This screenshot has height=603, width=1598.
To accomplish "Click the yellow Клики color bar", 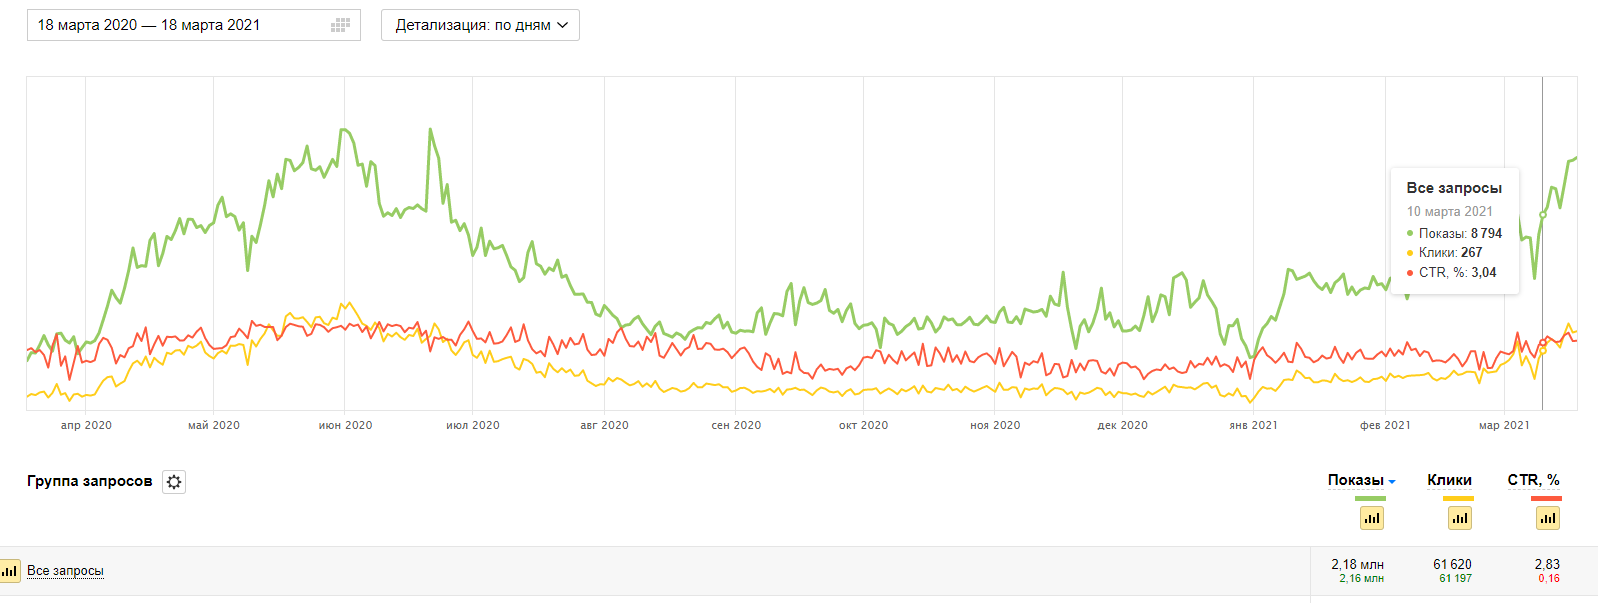I will pos(1458,498).
